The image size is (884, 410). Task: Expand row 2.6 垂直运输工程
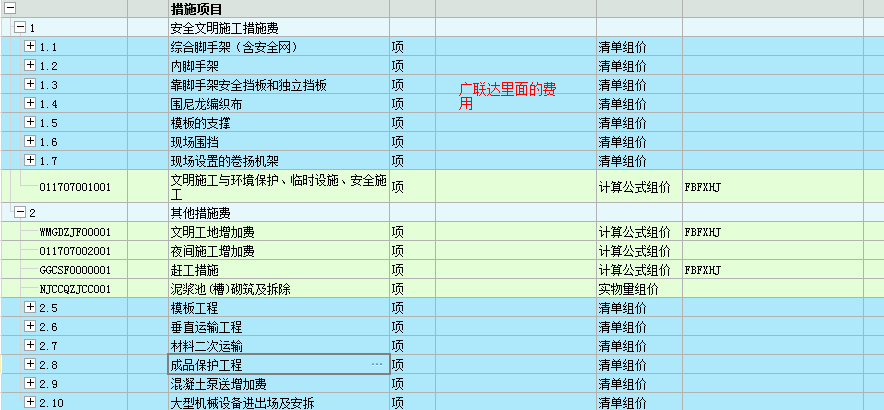(x=30, y=326)
